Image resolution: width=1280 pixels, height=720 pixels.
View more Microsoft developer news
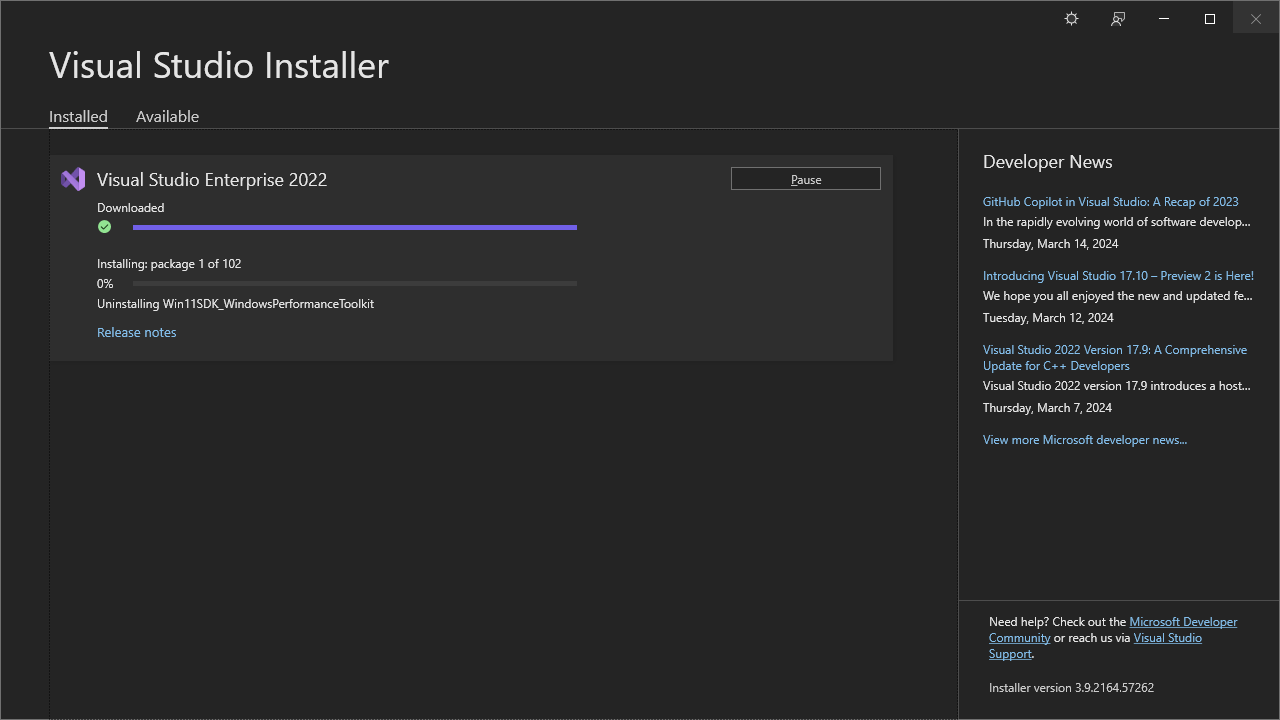tap(1085, 439)
